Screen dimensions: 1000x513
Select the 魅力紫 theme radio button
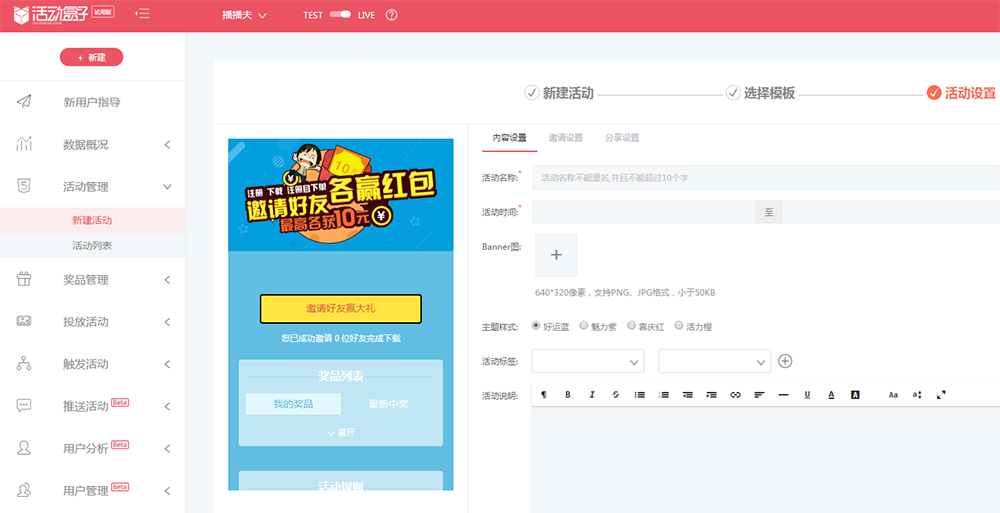(584, 326)
